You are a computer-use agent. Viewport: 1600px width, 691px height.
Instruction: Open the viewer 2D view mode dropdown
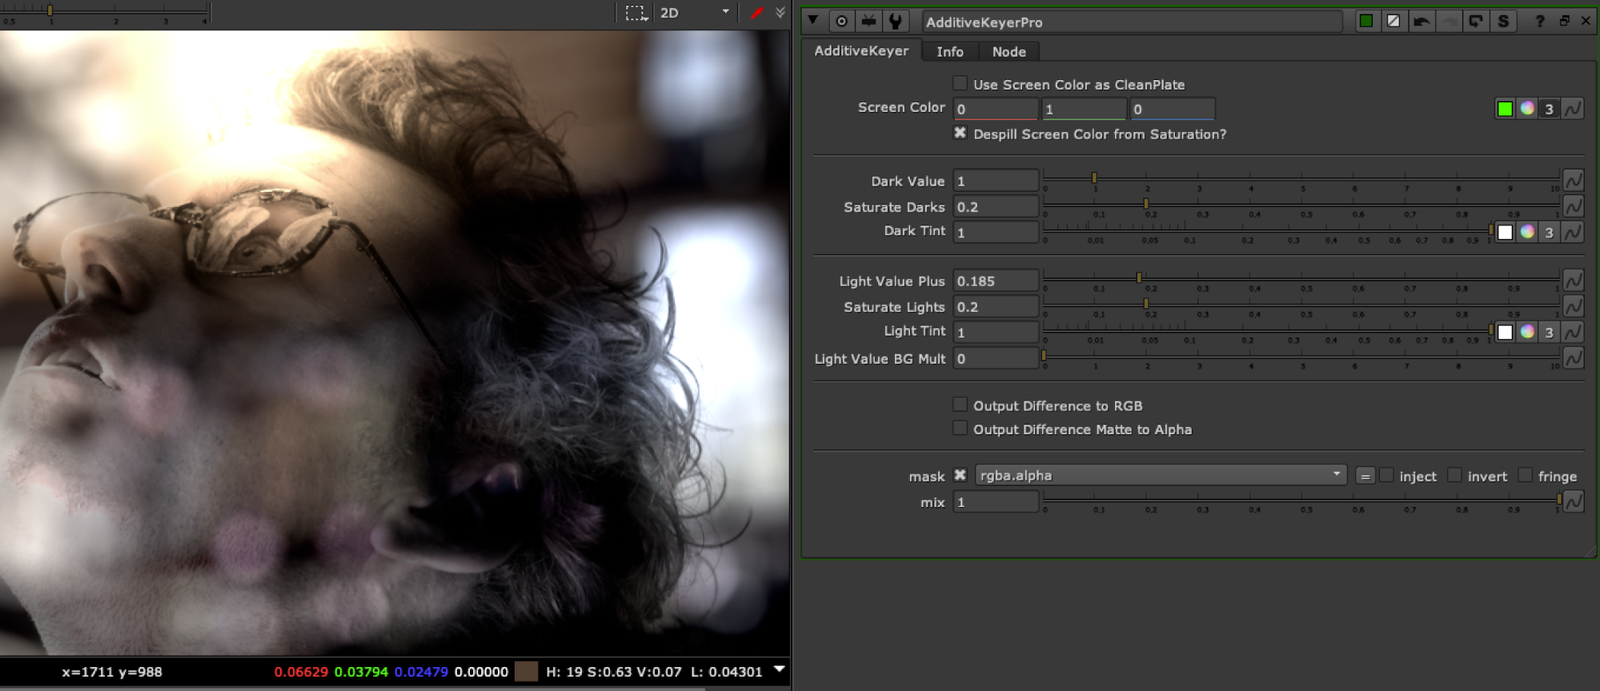(695, 13)
